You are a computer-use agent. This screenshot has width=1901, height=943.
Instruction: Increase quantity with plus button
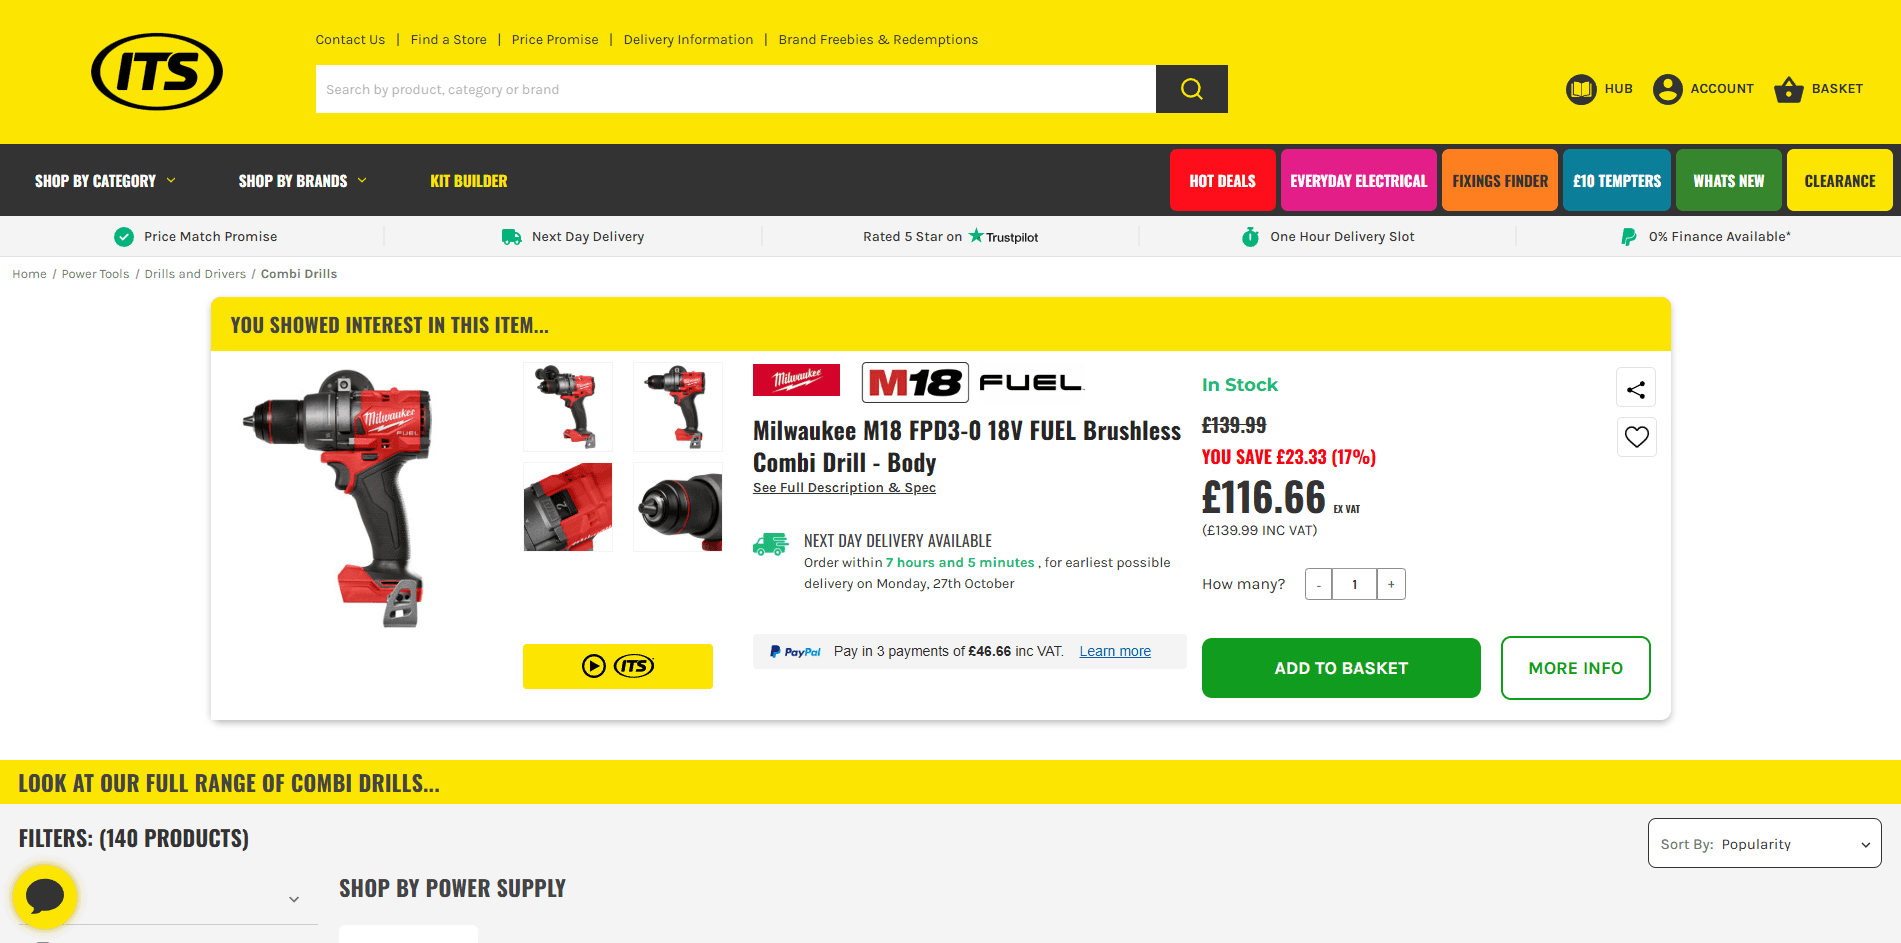pyautogui.click(x=1391, y=584)
